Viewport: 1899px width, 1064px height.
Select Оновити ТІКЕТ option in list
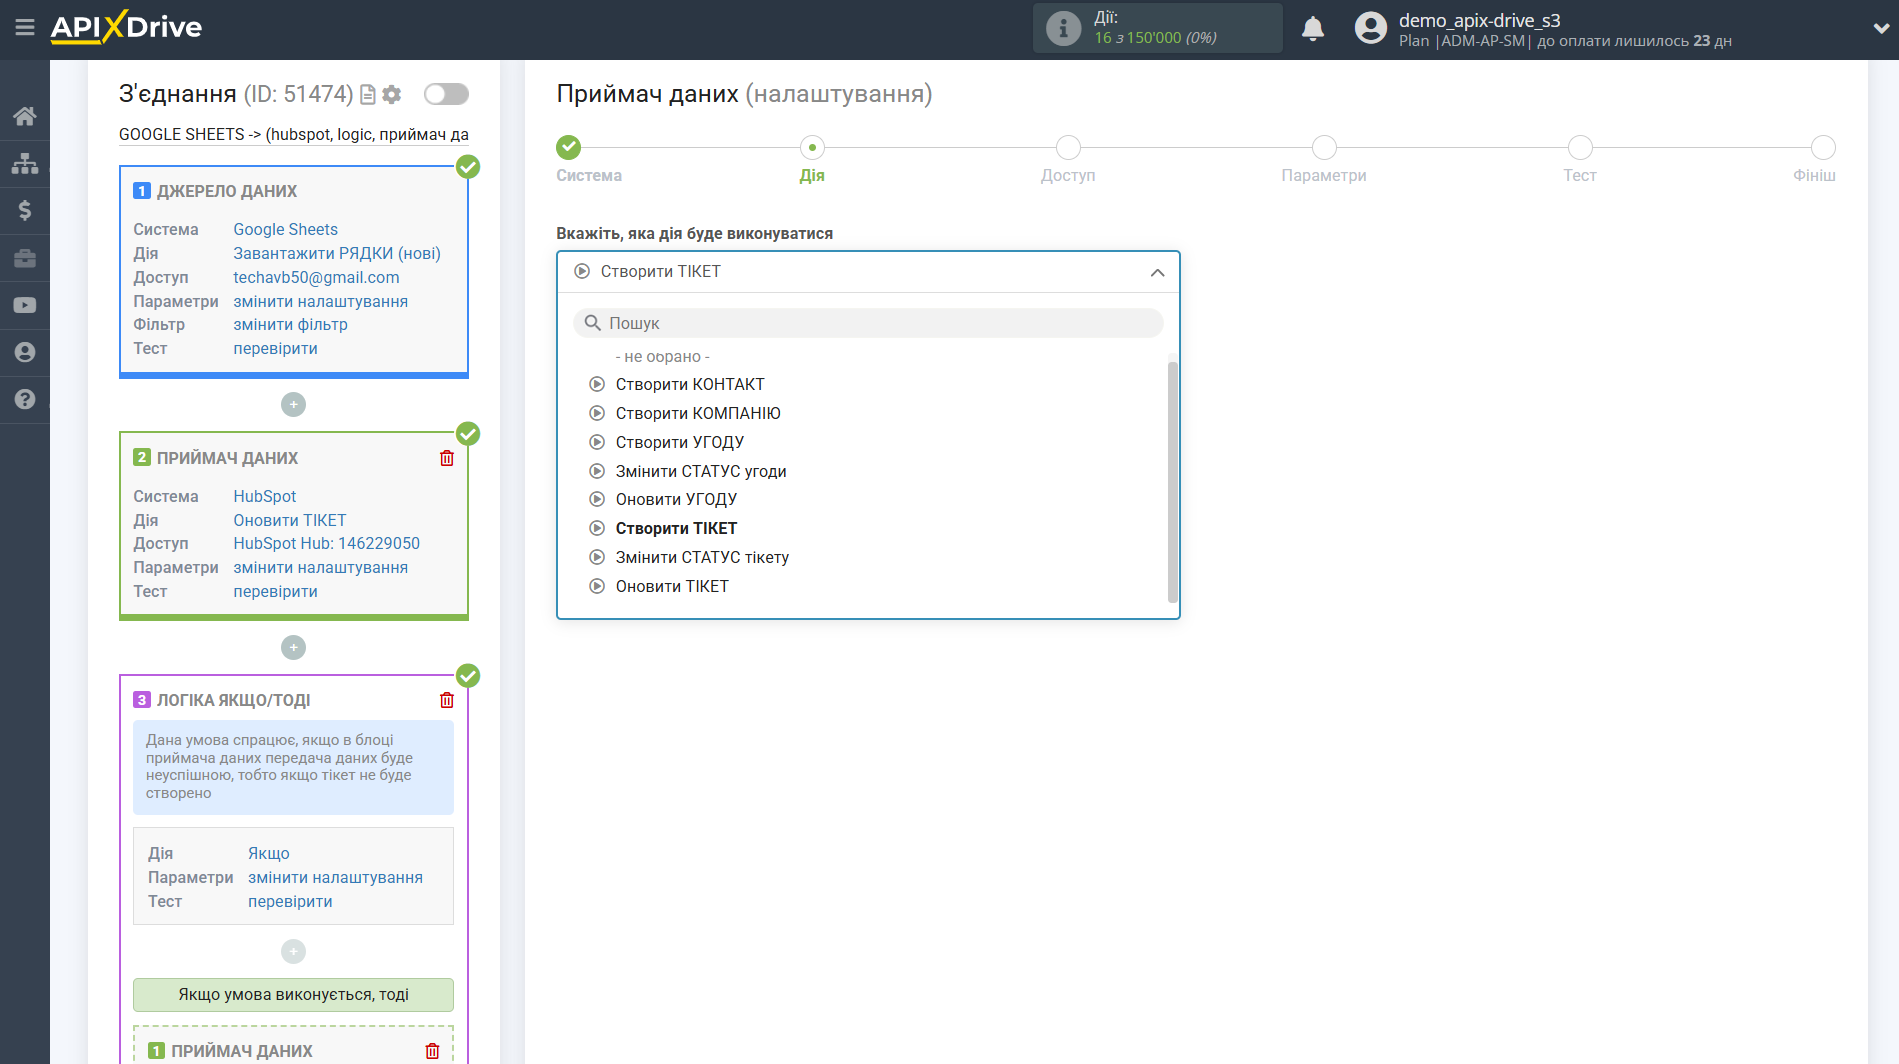pos(672,586)
